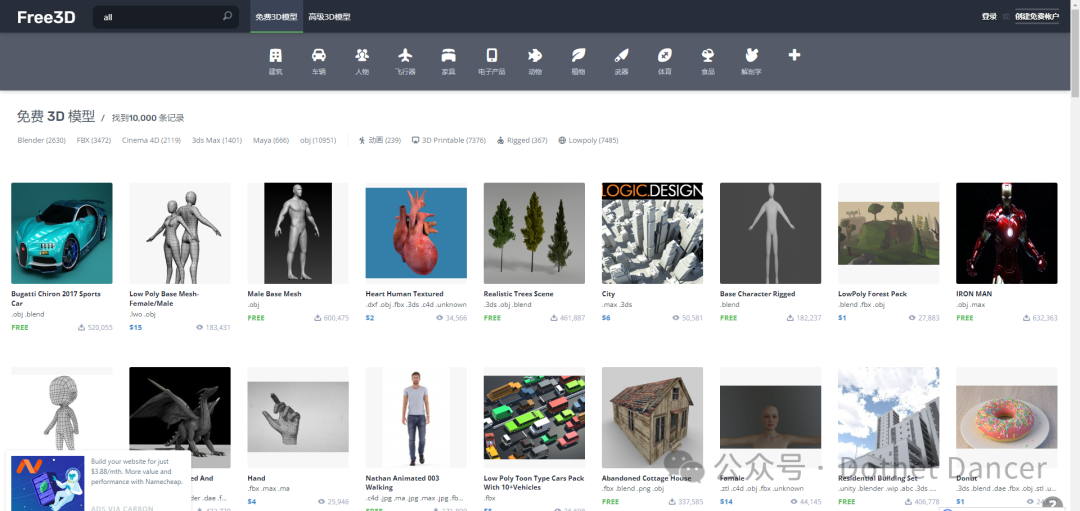The image size is (1080, 511).
Task: Show more categories with plus icon
Action: point(794,54)
